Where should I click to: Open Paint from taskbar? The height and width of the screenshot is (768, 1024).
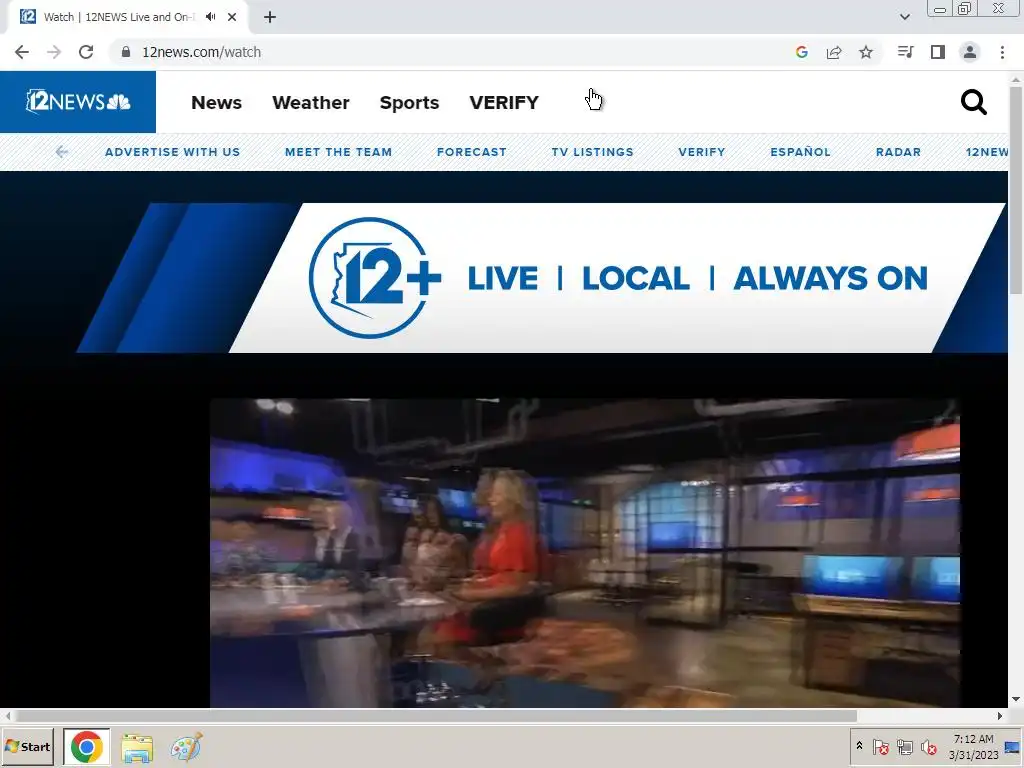click(186, 747)
